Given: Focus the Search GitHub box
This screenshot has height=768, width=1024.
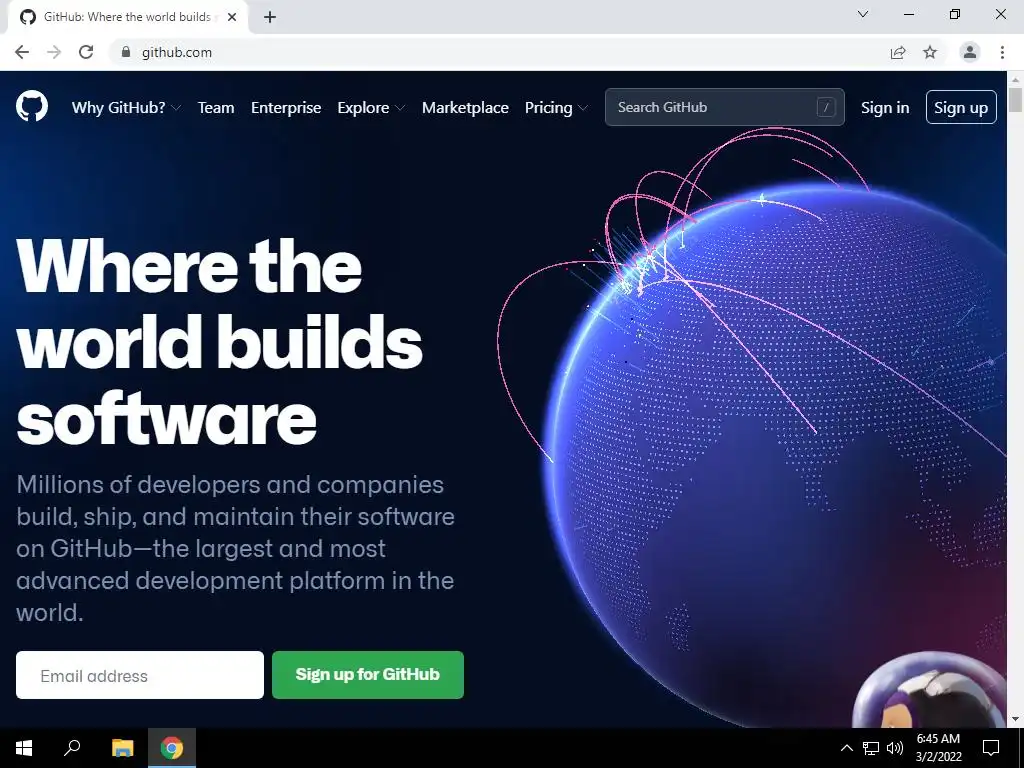Looking at the screenshot, I should pos(724,107).
